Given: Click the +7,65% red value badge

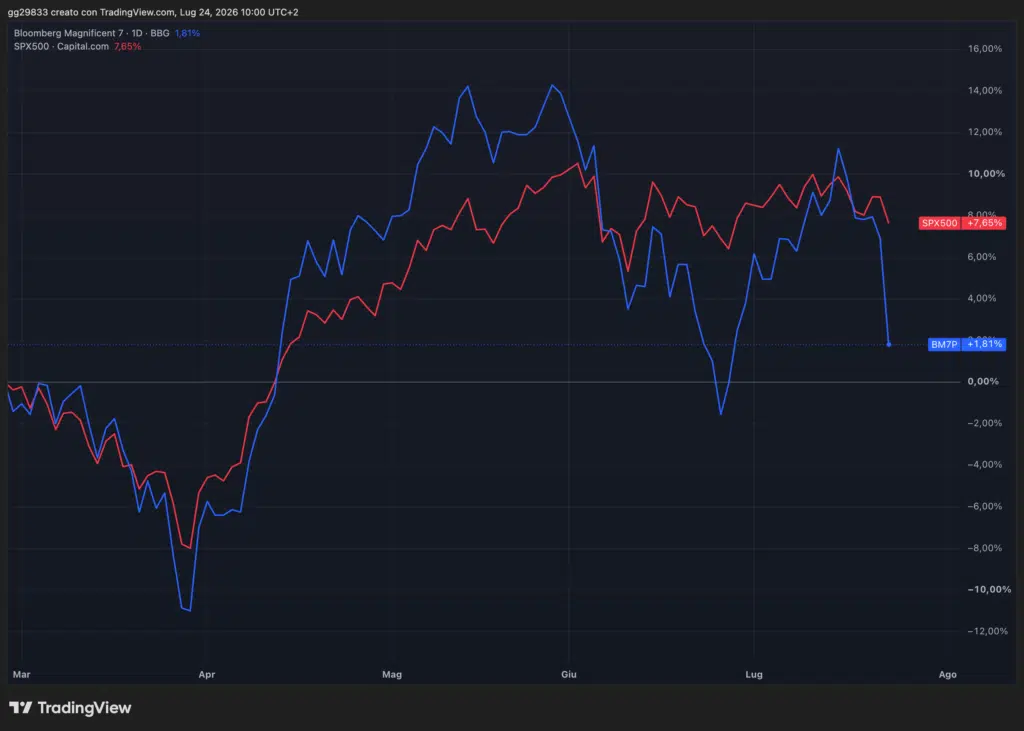Looking at the screenshot, I should [984, 223].
